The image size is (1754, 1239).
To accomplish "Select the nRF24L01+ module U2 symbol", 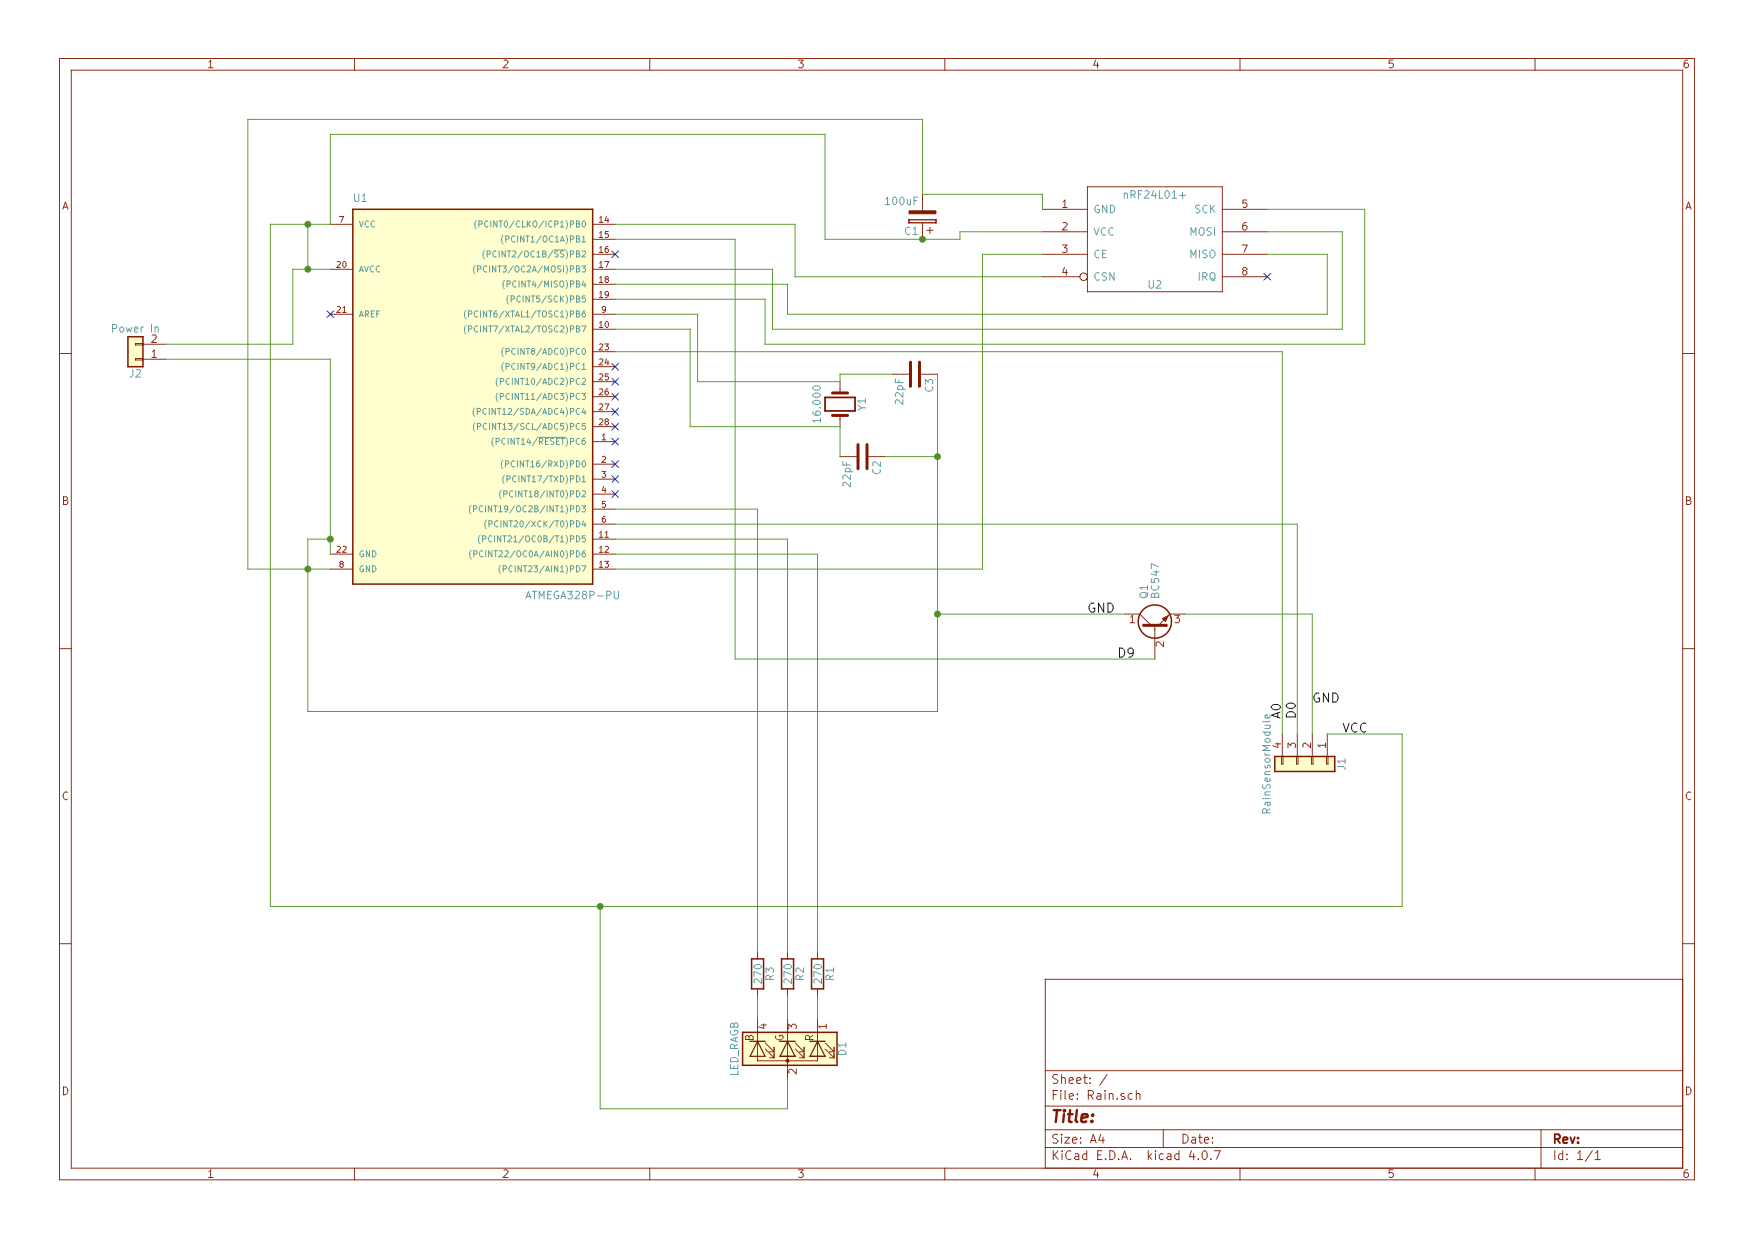I will 1154,239.
